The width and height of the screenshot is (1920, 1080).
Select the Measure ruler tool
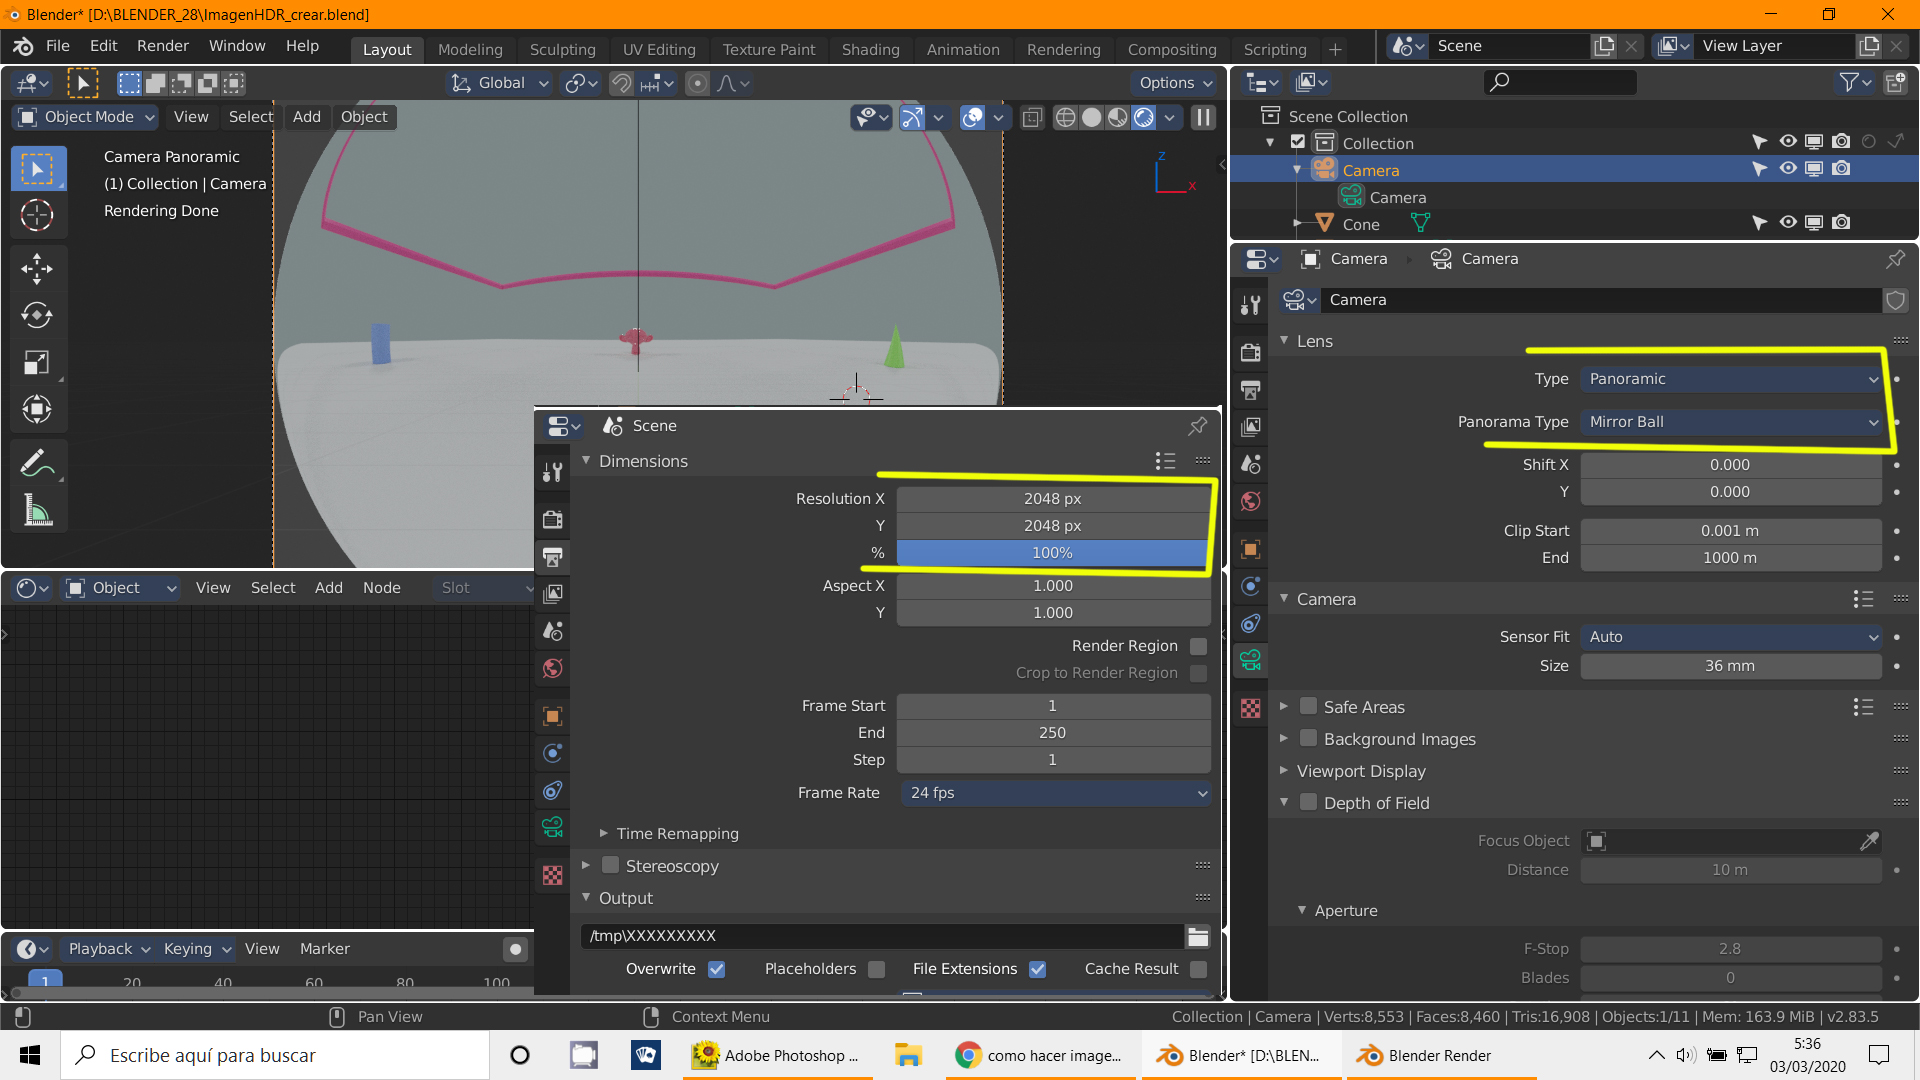tap(37, 511)
